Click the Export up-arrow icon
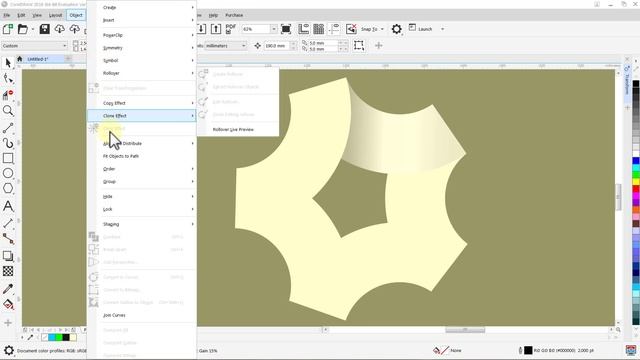 point(216,29)
